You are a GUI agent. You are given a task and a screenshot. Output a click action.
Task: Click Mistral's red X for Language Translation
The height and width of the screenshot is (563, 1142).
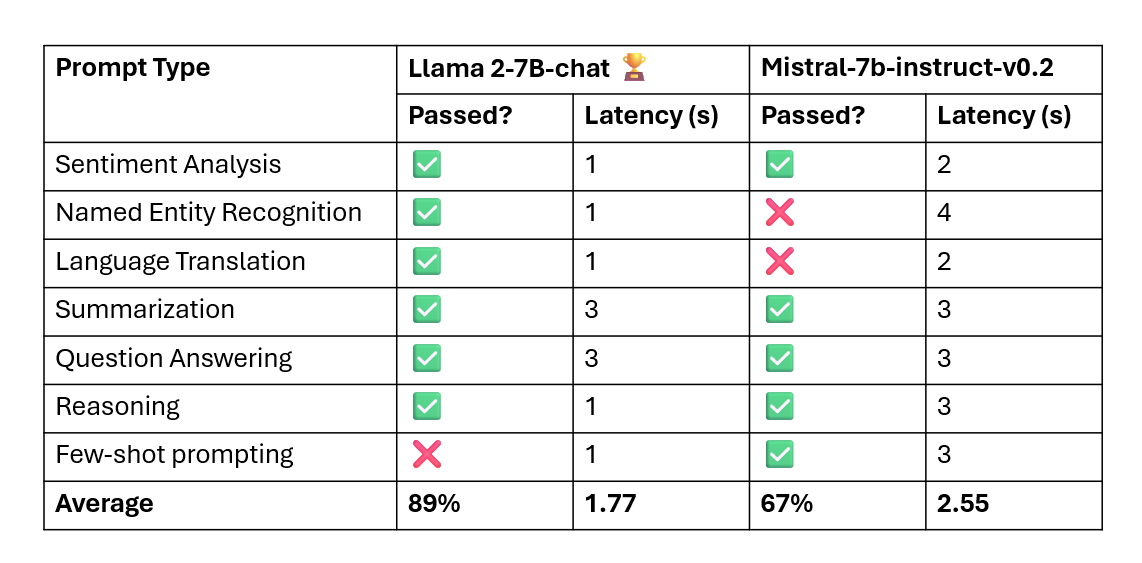(x=779, y=261)
